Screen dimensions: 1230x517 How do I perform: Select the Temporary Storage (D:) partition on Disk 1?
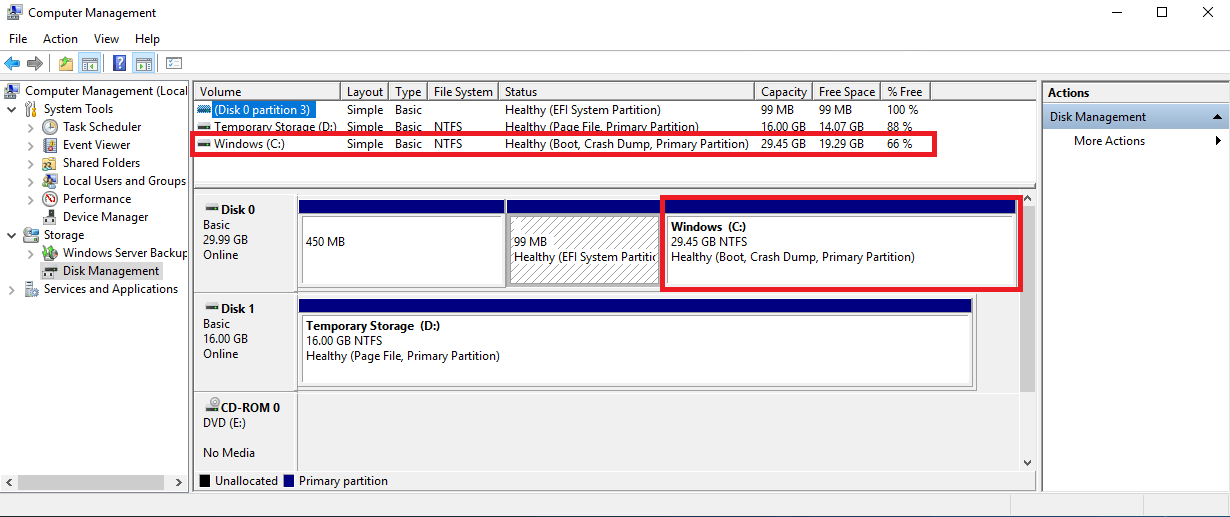(635, 341)
